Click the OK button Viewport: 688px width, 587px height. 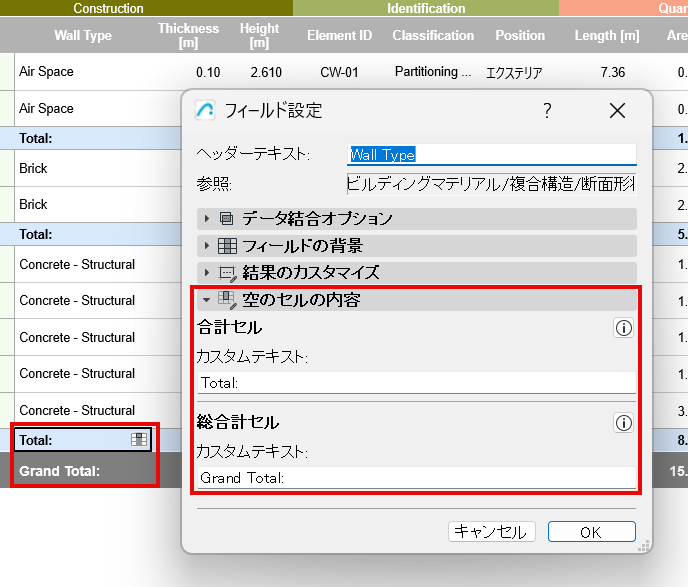tap(591, 532)
